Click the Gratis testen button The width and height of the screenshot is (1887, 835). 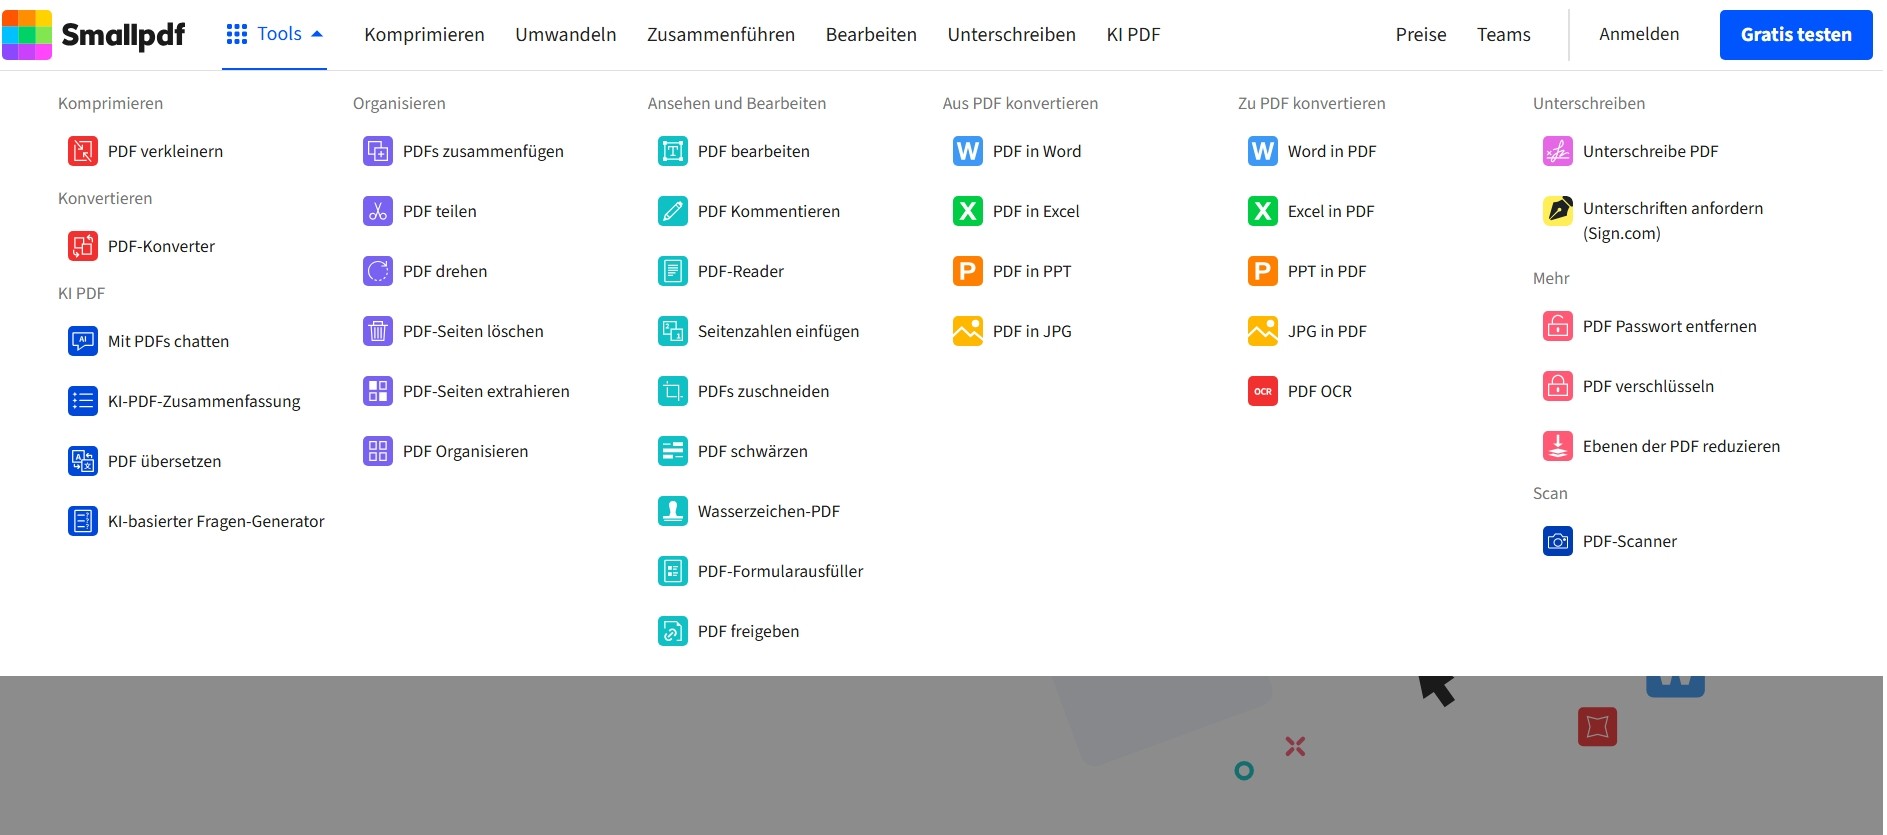click(x=1795, y=35)
